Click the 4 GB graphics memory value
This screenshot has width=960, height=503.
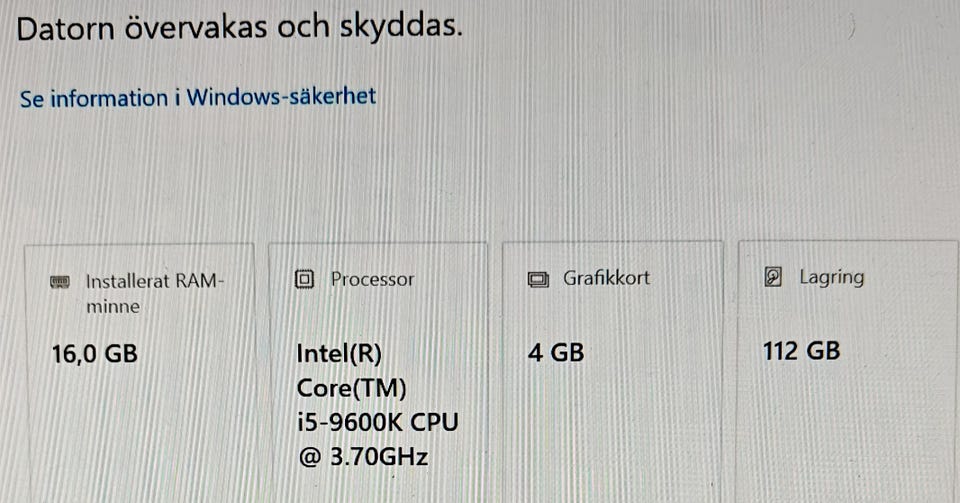(x=555, y=353)
